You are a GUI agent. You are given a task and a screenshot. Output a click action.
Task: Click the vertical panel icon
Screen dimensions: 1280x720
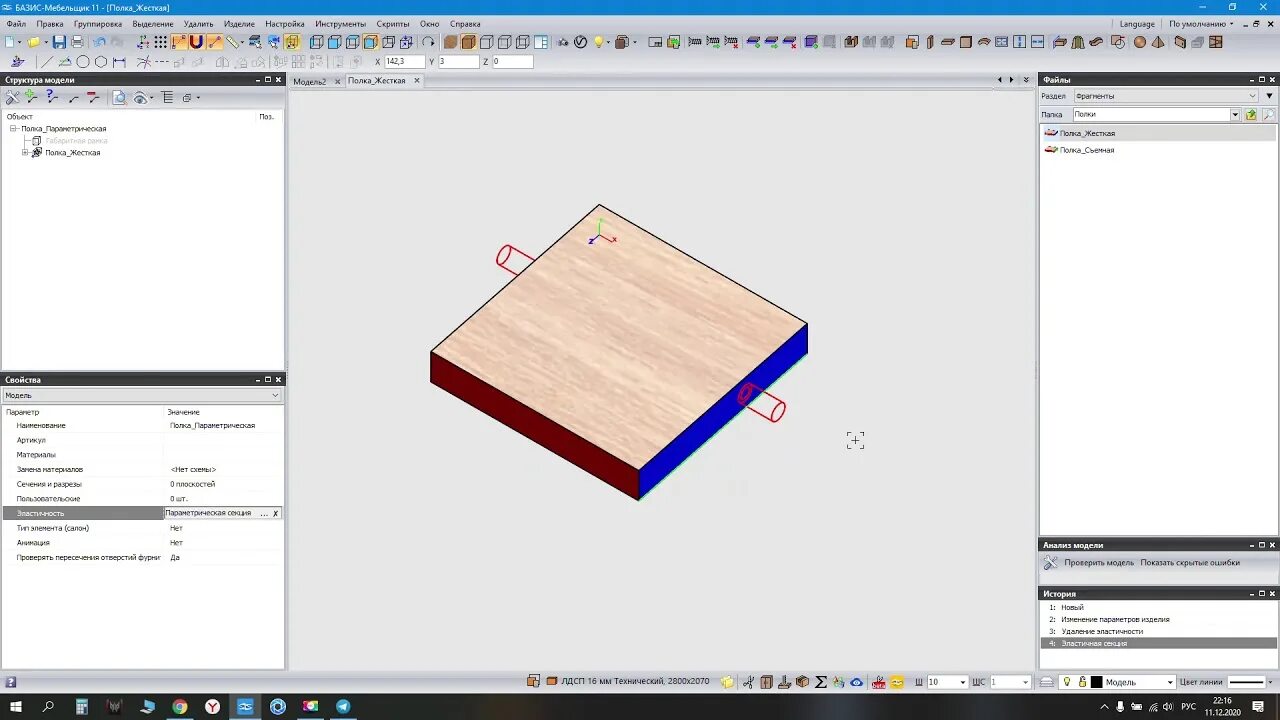point(929,42)
